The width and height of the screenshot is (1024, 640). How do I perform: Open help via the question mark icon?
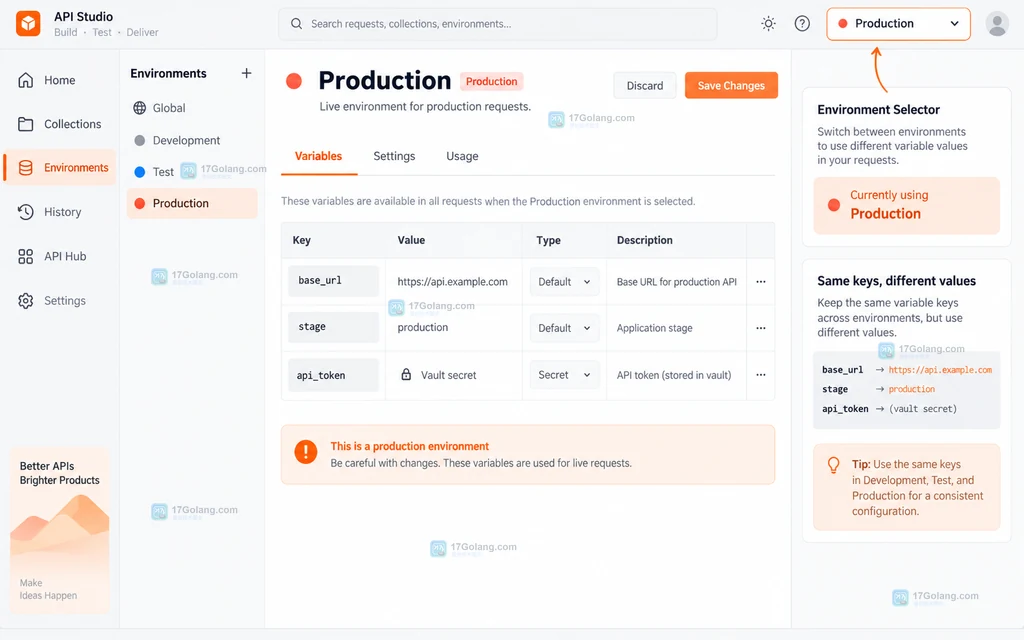[802, 24]
